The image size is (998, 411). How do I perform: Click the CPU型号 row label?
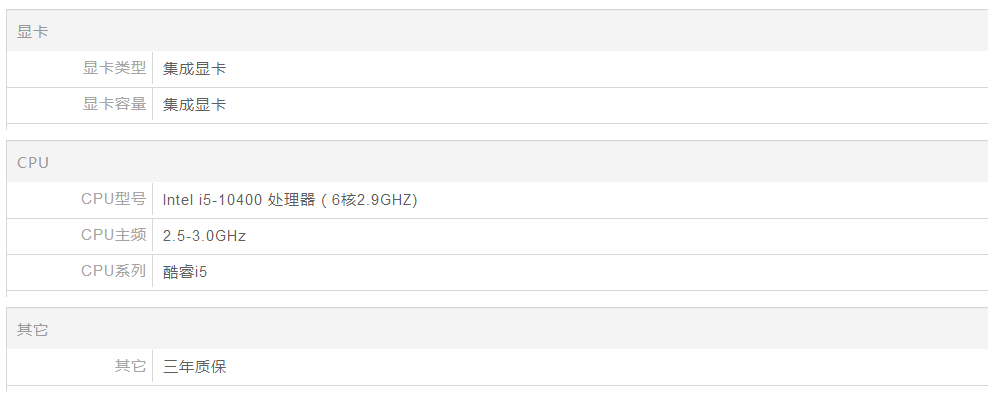point(113,200)
